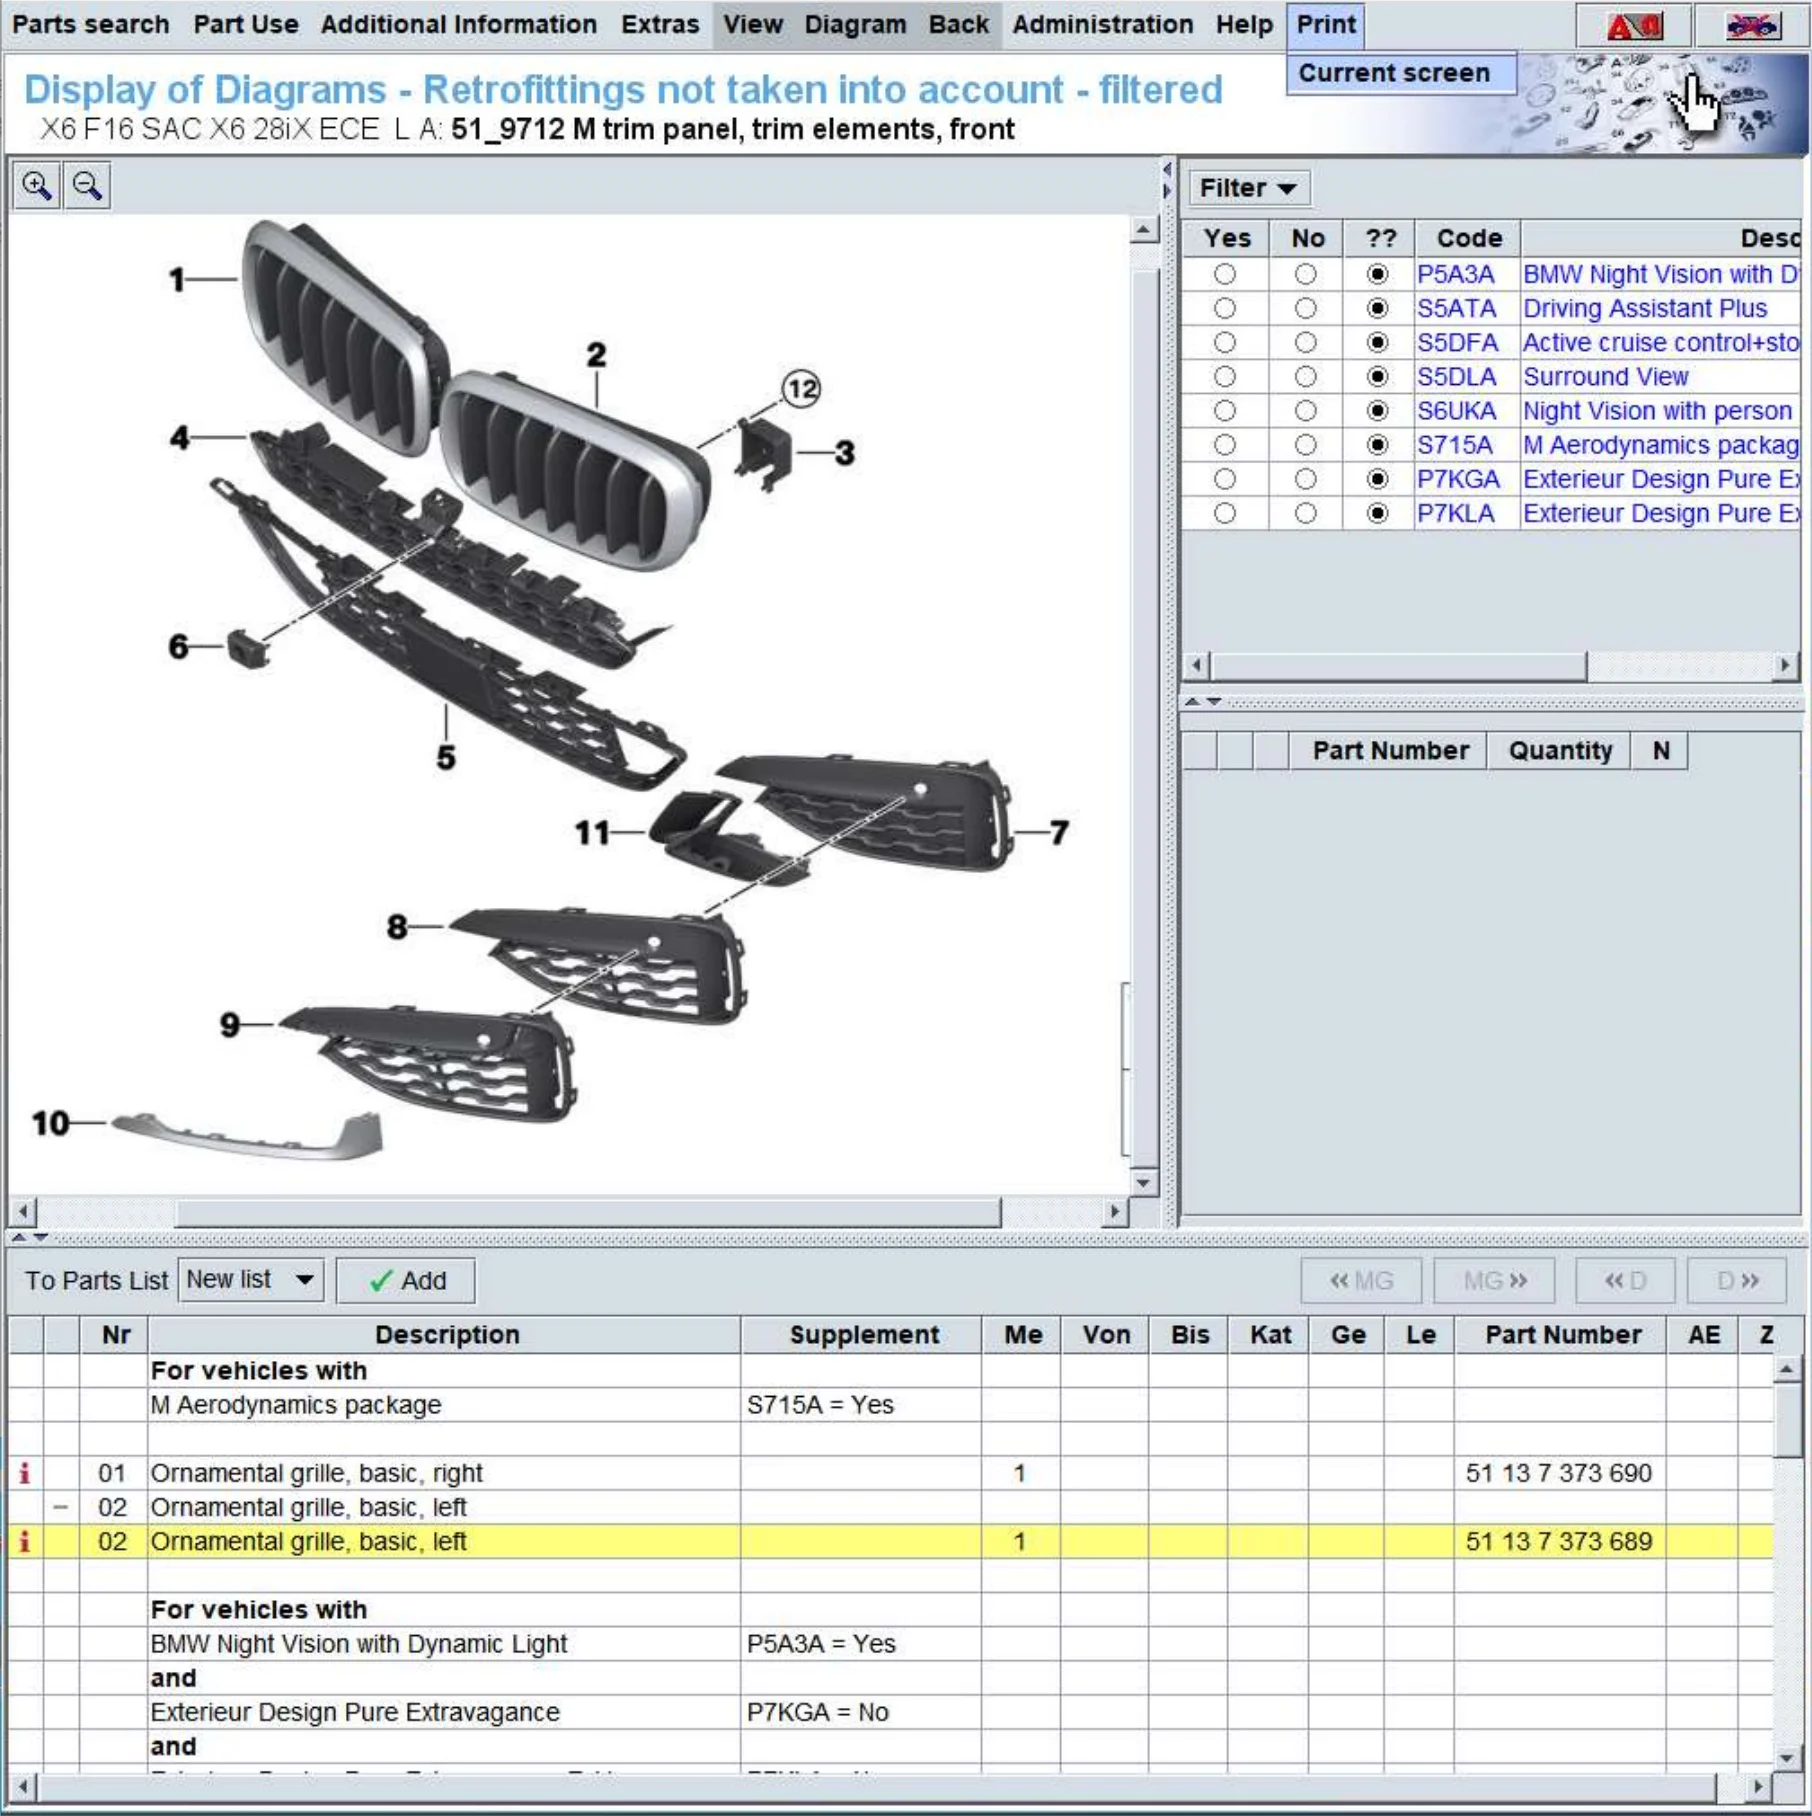The height and width of the screenshot is (1816, 1812).
Task: Collapse the diagram pane splitter arrows
Action: (1166, 180)
